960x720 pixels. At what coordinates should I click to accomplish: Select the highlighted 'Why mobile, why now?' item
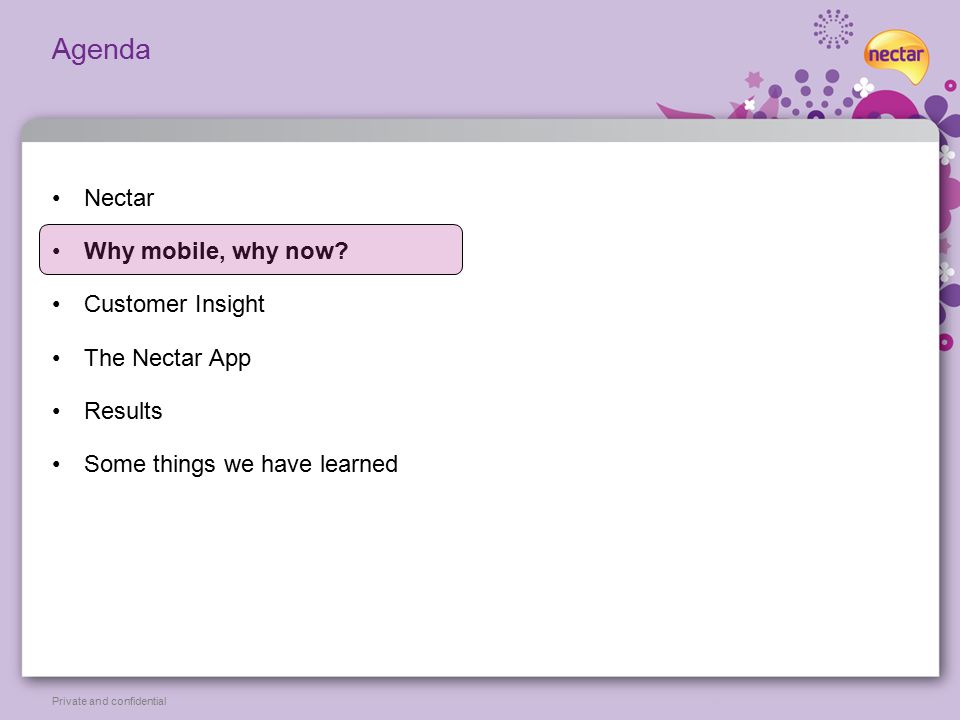coord(251,250)
